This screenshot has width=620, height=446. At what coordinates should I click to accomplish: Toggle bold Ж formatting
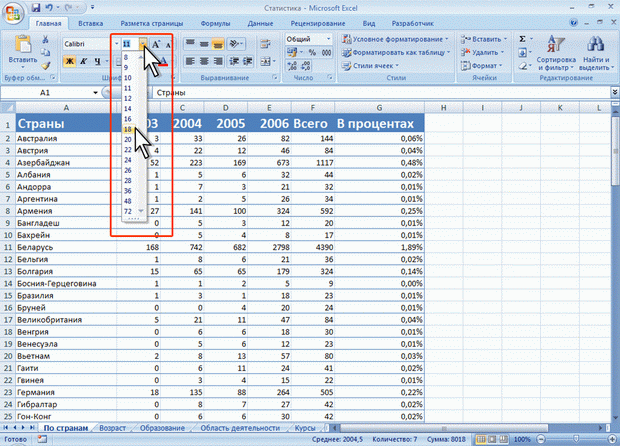(70, 61)
